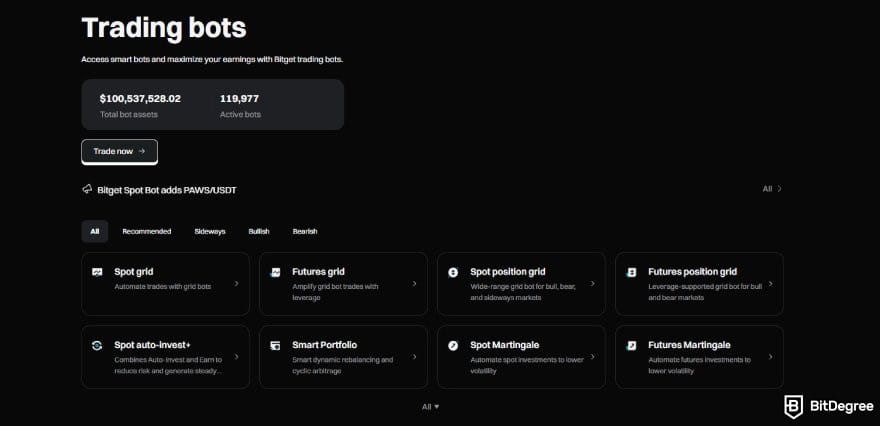Screen dimensions: 880x426
Task: Switch to the Bullish tab
Action: 259,231
